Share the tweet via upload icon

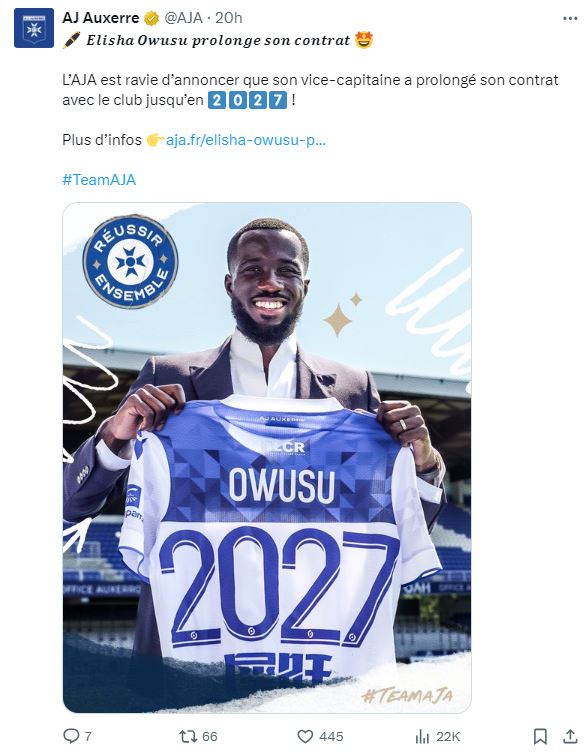[570, 736]
